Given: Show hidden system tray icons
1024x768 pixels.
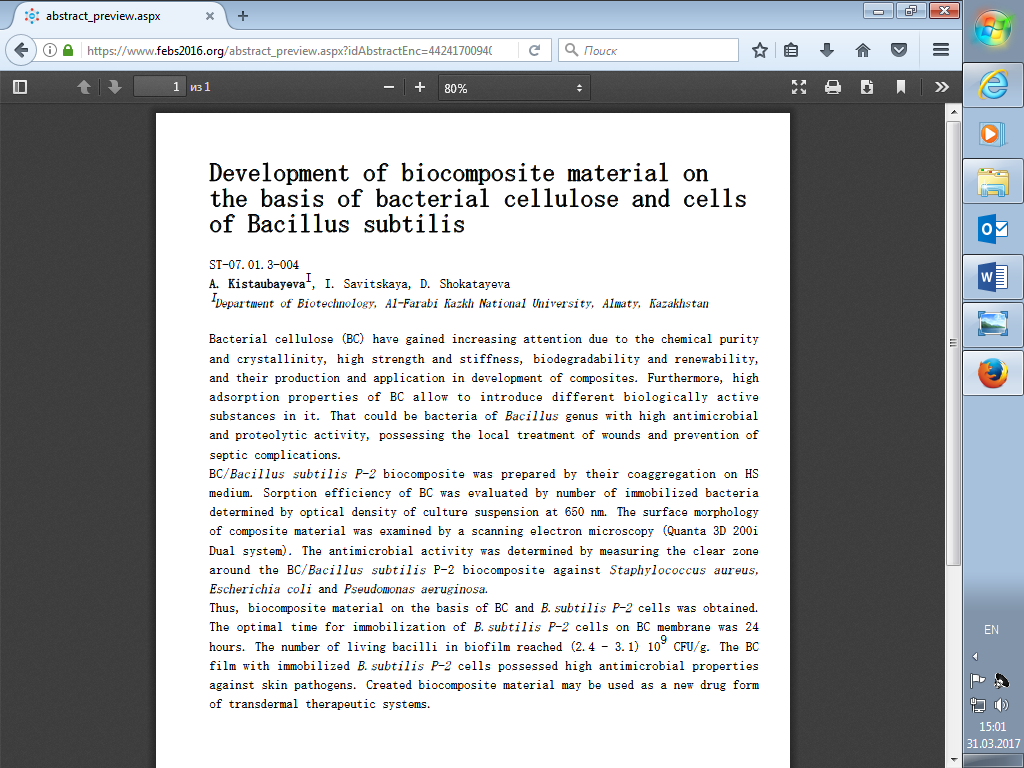Looking at the screenshot, I should pyautogui.click(x=975, y=656).
